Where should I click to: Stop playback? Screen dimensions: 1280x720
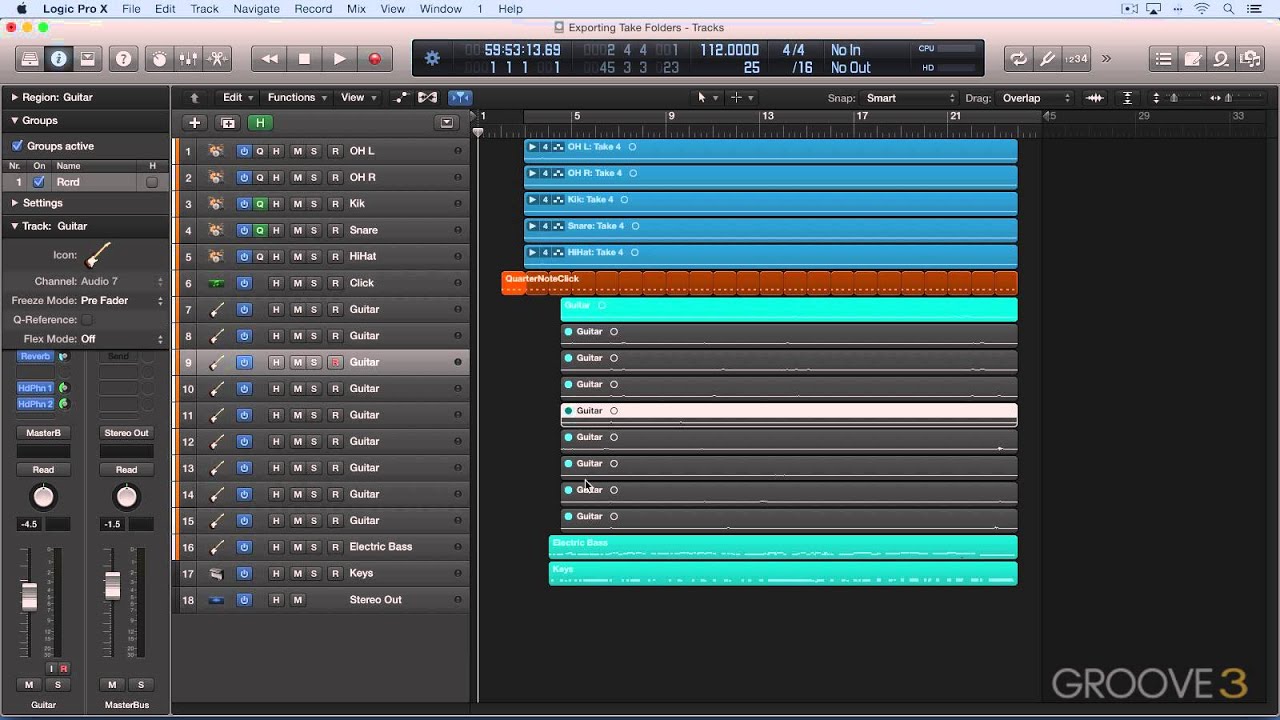304,59
